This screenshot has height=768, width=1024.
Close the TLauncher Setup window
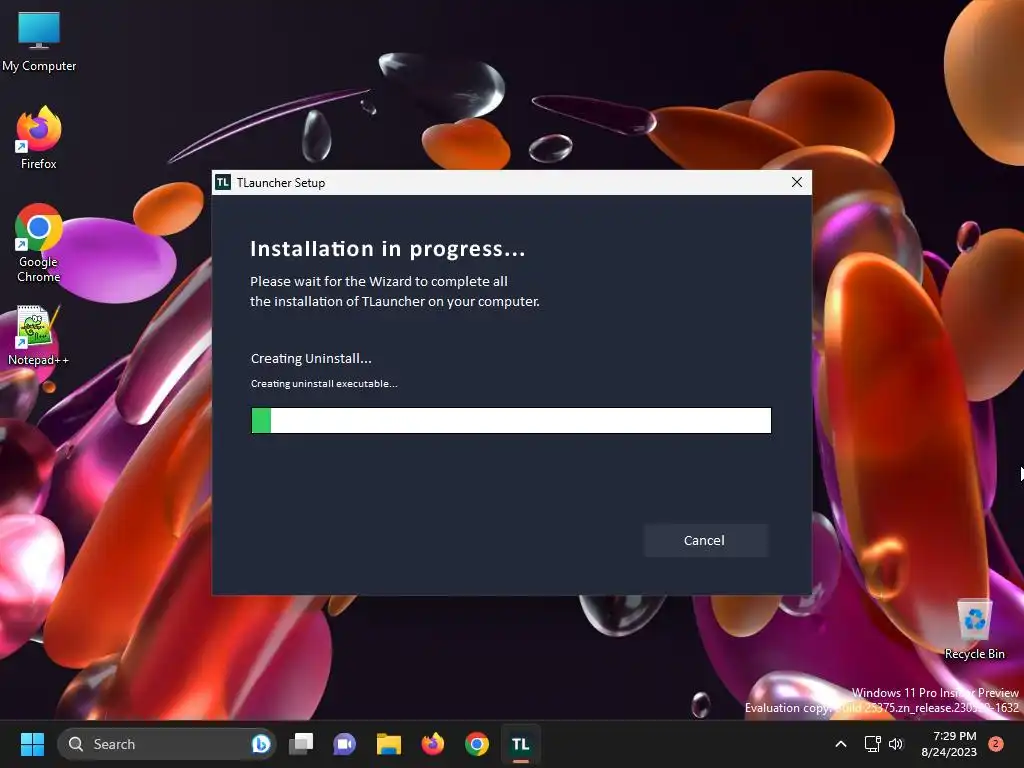[796, 182]
